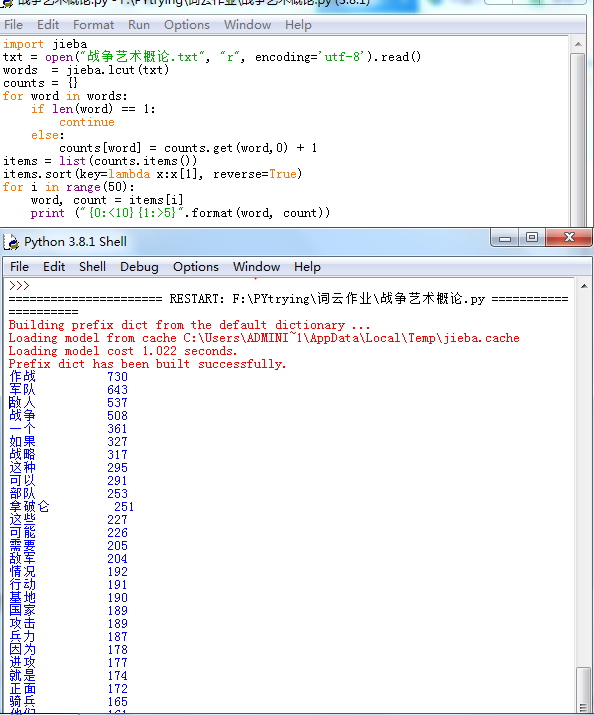
Task: Click 'Prefix dict has been built successfully.' line
Action: pyautogui.click(x=147, y=364)
